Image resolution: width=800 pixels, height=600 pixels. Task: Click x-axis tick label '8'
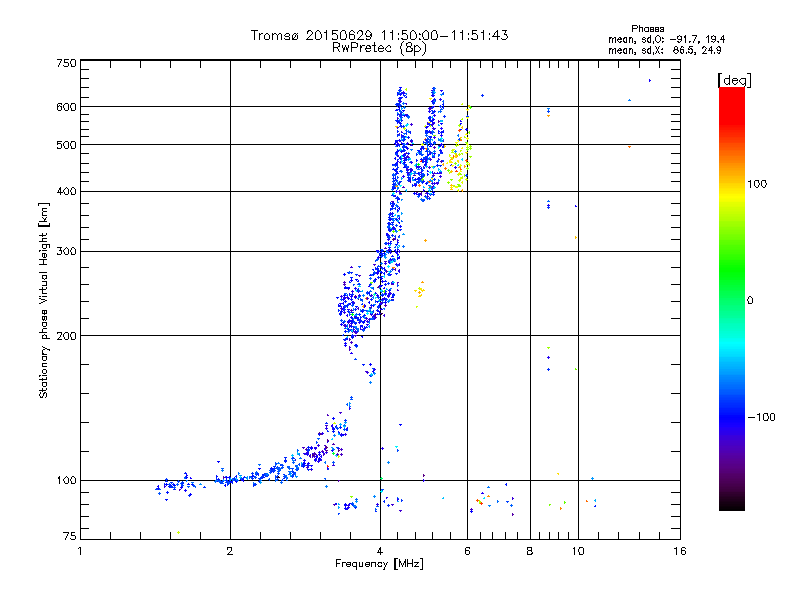coord(530,551)
